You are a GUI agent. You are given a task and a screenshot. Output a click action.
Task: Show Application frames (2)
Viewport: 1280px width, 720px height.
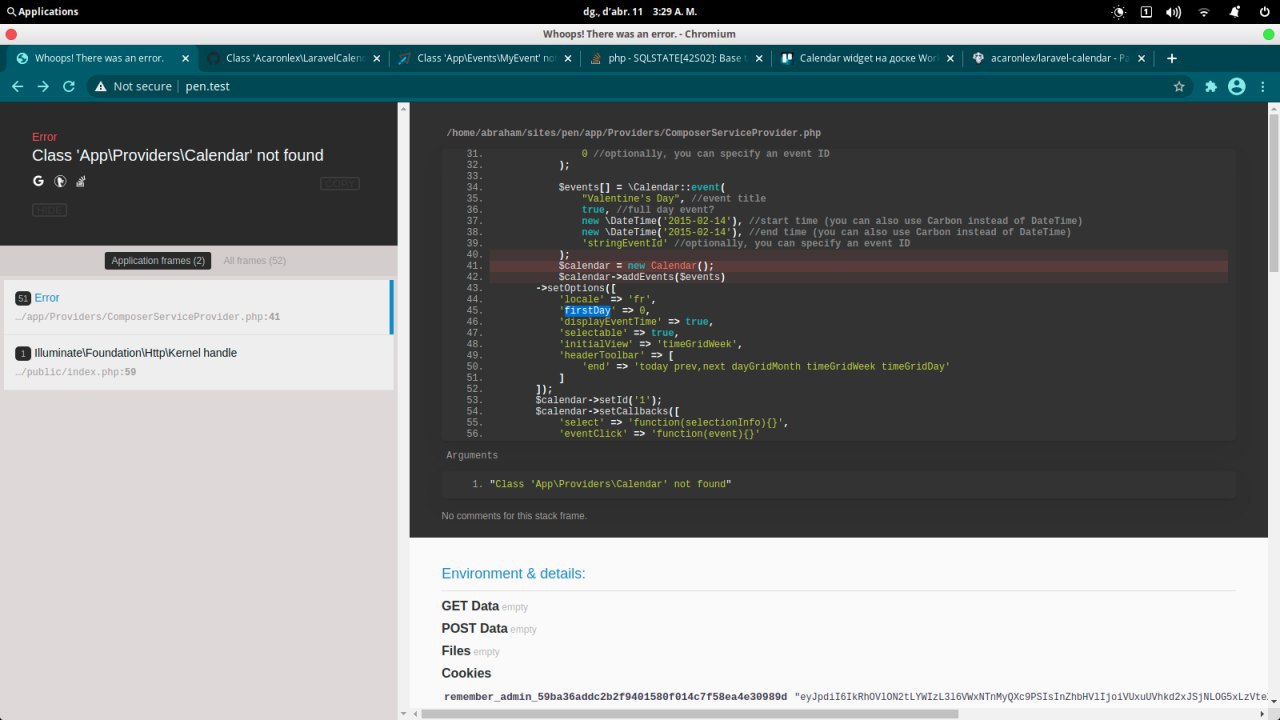point(158,261)
